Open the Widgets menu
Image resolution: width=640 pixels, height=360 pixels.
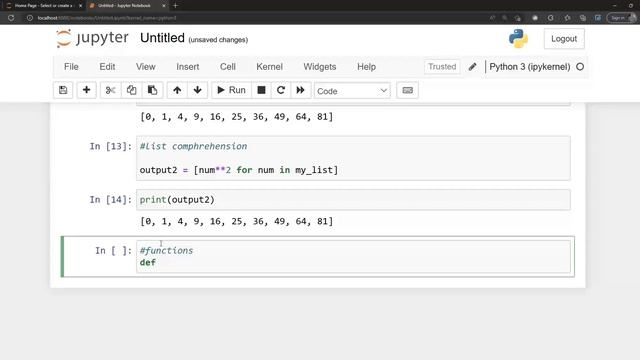pos(320,67)
